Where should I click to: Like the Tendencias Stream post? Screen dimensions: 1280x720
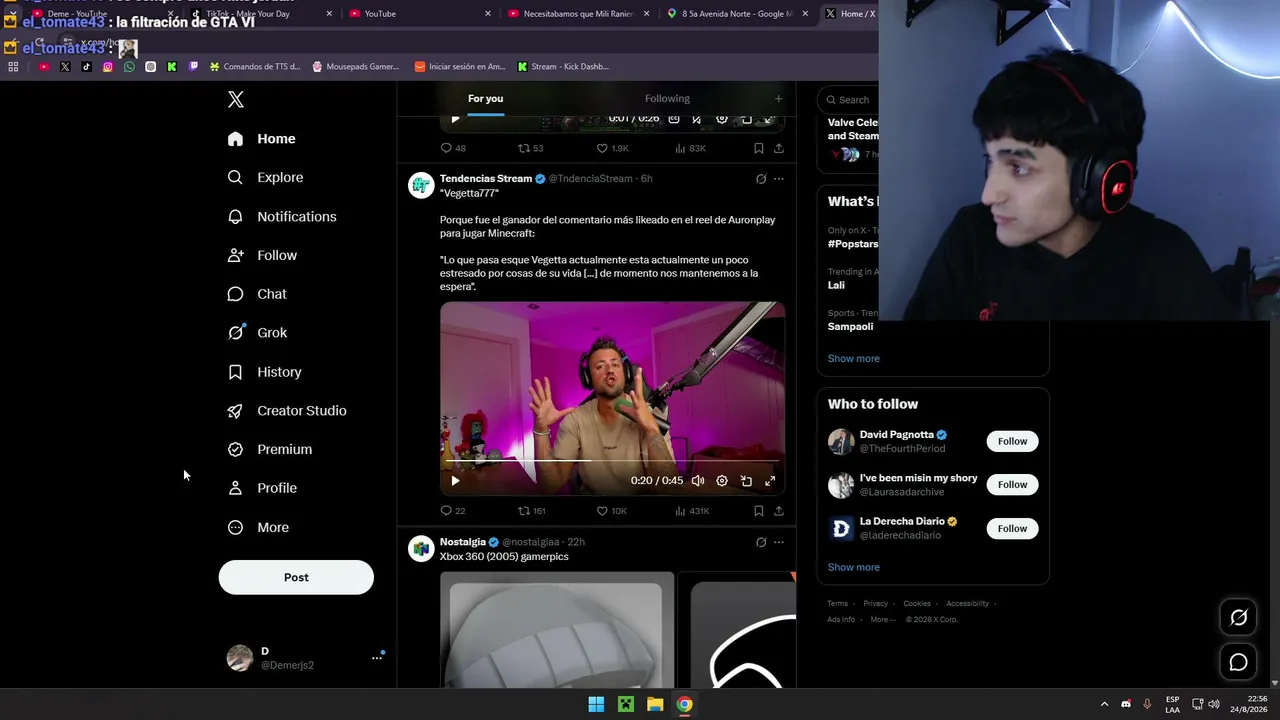point(611,511)
